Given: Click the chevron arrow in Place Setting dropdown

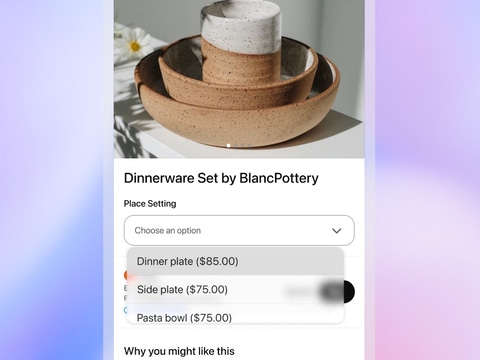Looking at the screenshot, I should tap(337, 231).
